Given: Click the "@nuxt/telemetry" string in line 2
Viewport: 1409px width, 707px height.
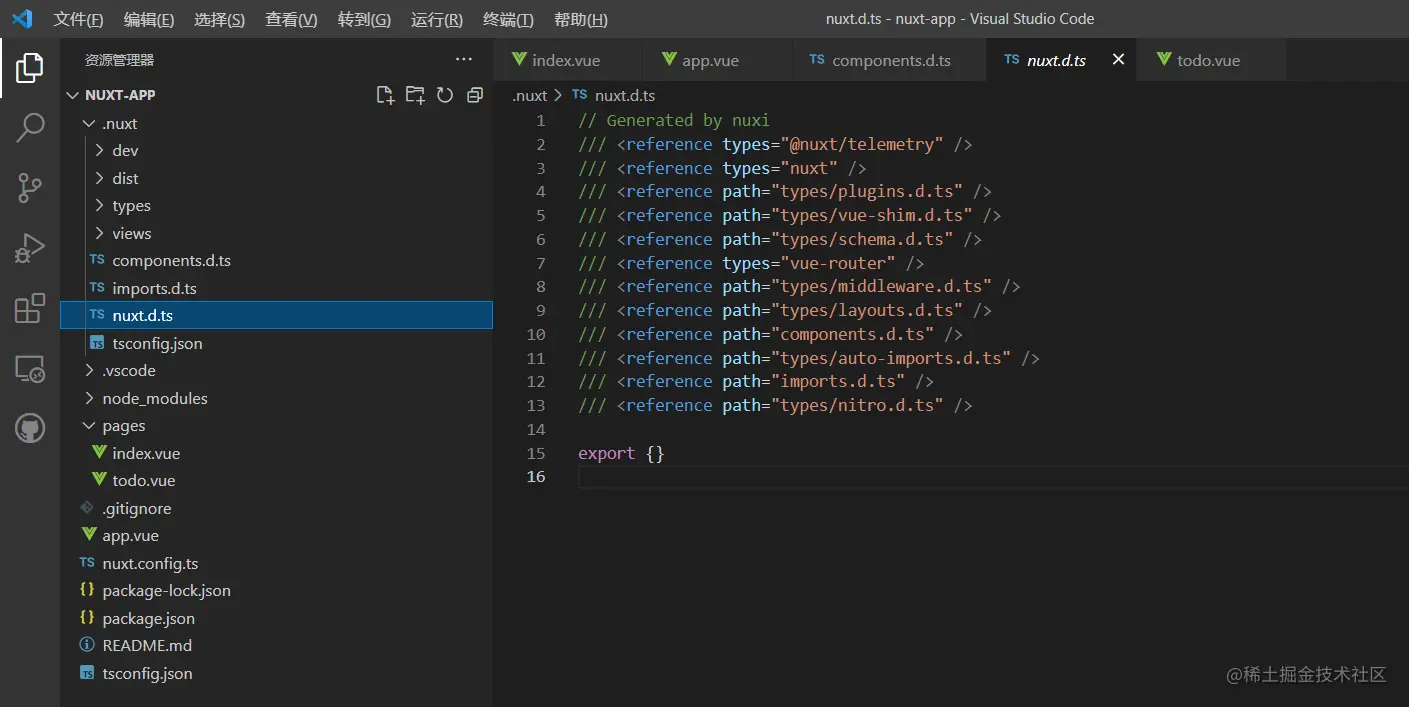Looking at the screenshot, I should pyautogui.click(x=861, y=144).
